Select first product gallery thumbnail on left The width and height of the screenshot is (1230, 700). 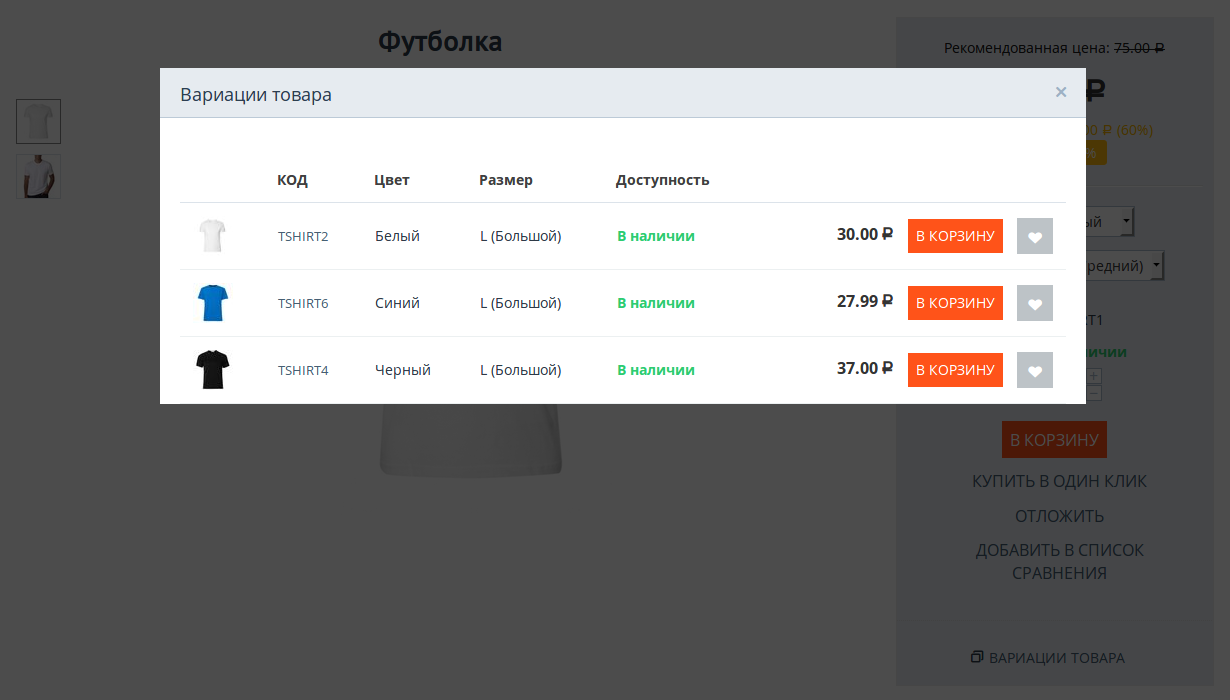point(39,122)
